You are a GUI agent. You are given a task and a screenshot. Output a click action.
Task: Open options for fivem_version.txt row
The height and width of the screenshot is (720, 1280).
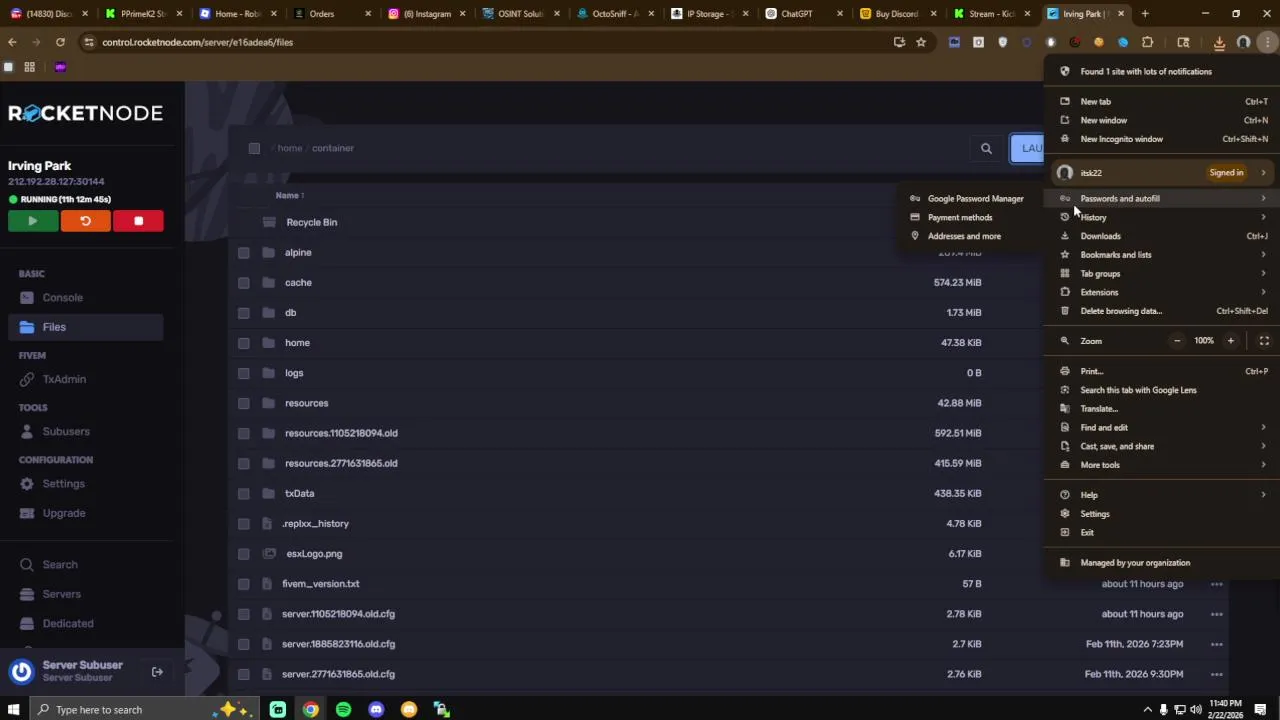coord(1216,584)
